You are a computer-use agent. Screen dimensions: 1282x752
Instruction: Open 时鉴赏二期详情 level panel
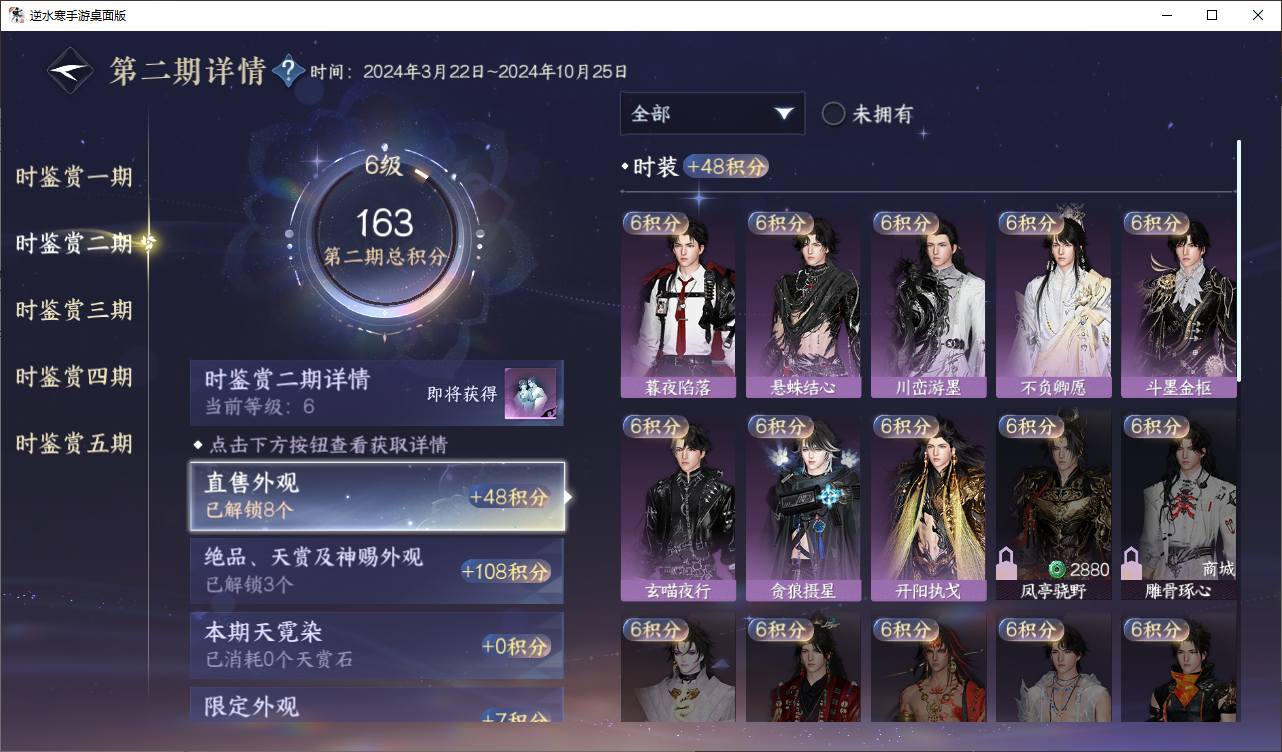pos(377,393)
